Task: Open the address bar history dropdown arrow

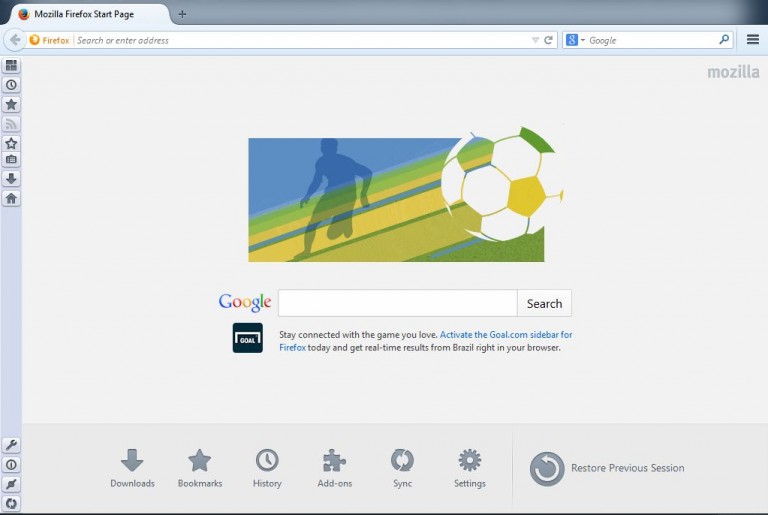Action: [535, 40]
